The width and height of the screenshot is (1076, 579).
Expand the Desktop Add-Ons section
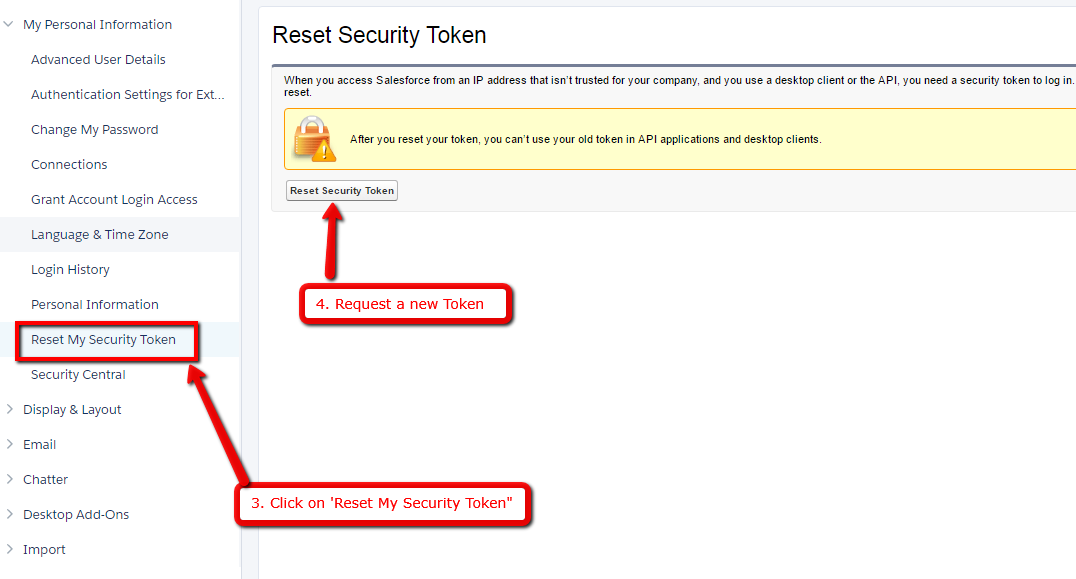tap(9, 514)
